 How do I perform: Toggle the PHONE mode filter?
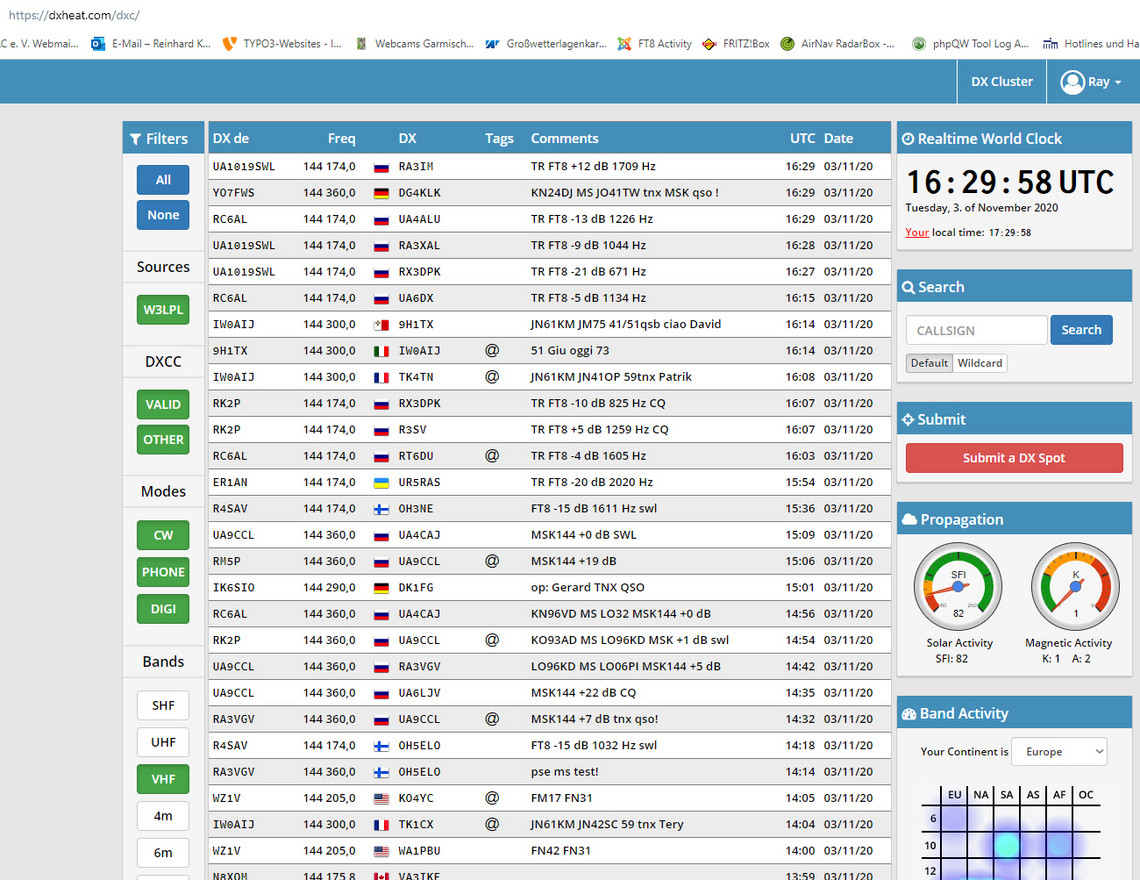(163, 572)
